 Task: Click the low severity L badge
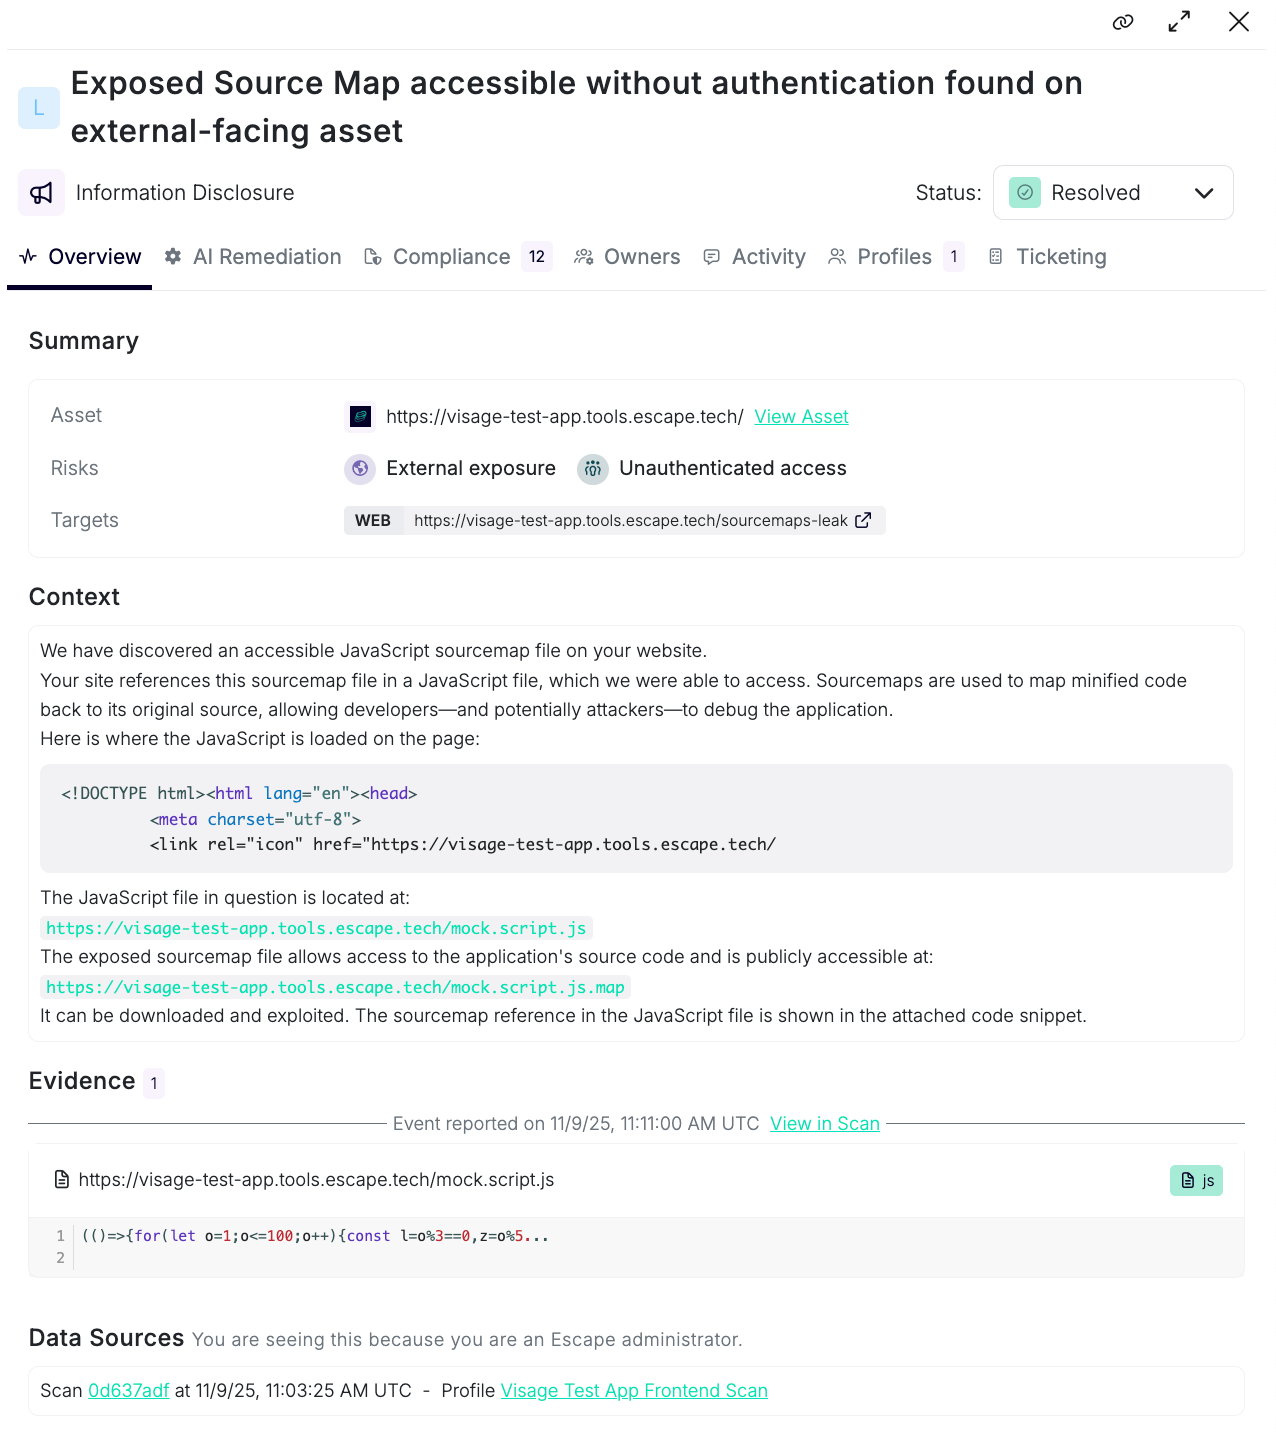click(39, 108)
